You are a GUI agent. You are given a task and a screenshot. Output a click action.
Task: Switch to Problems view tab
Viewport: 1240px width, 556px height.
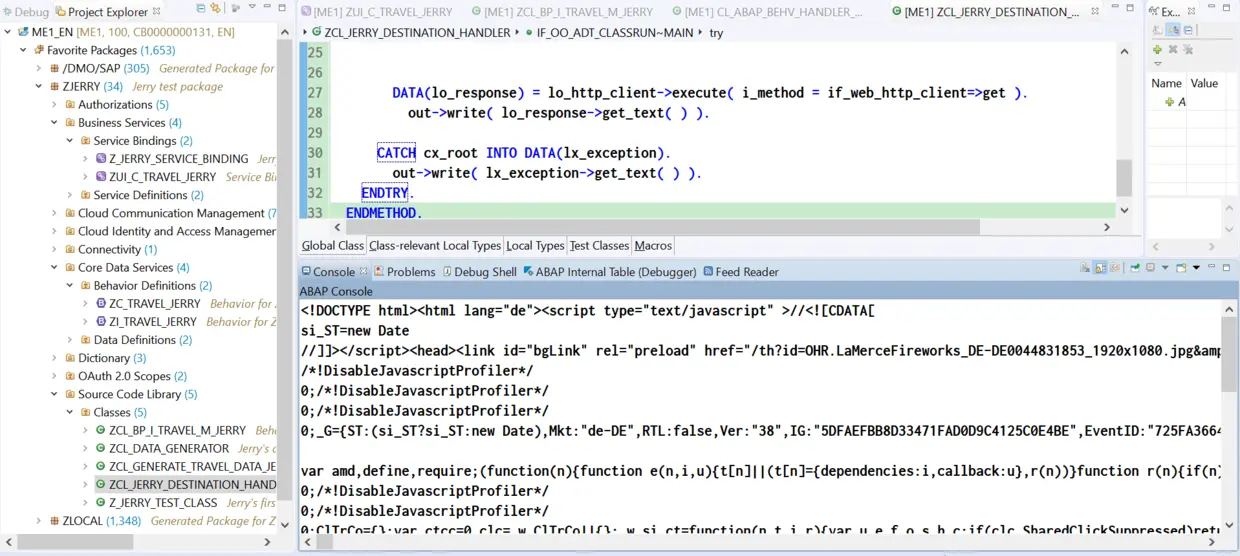405,272
